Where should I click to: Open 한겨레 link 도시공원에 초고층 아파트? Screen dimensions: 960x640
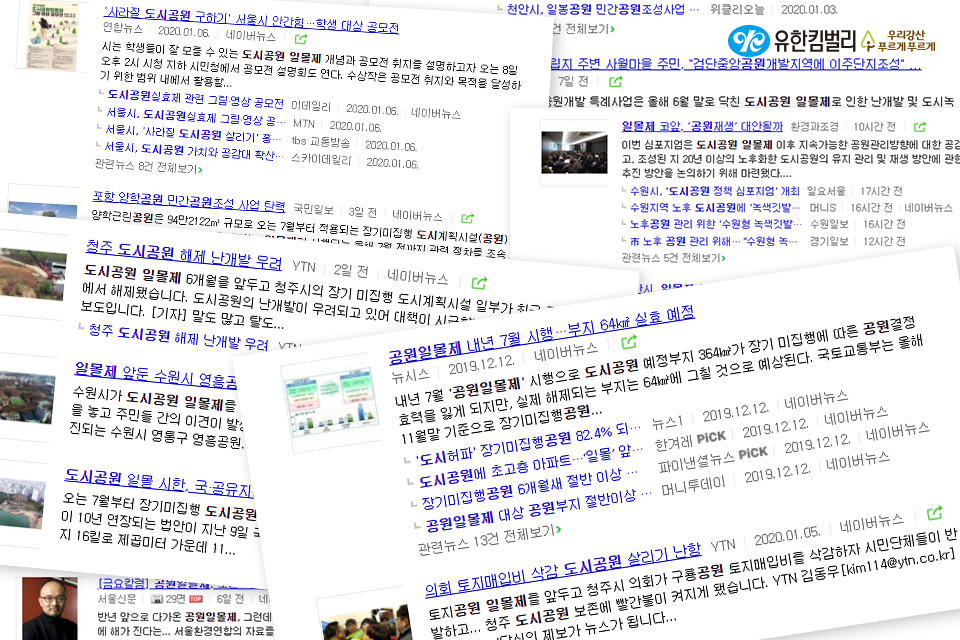click(531, 465)
